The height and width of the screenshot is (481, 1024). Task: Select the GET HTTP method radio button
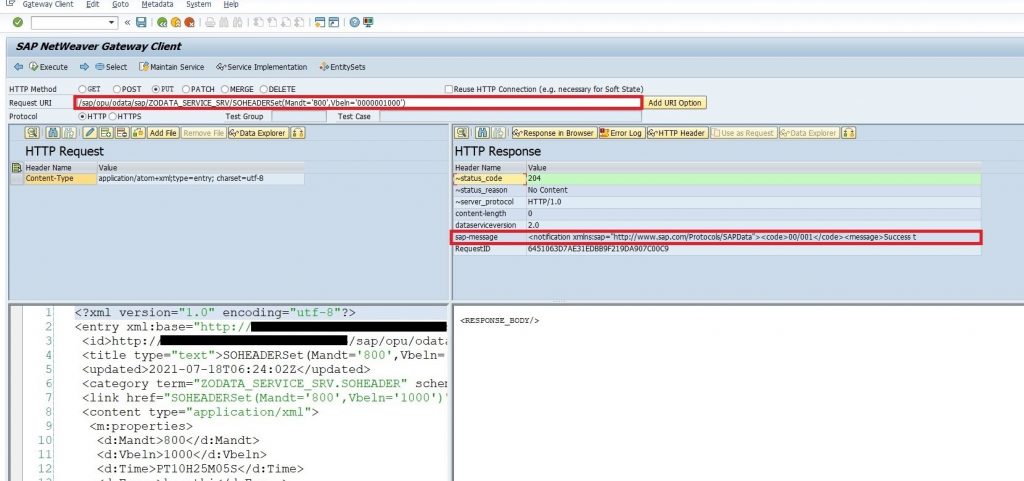[x=82, y=89]
